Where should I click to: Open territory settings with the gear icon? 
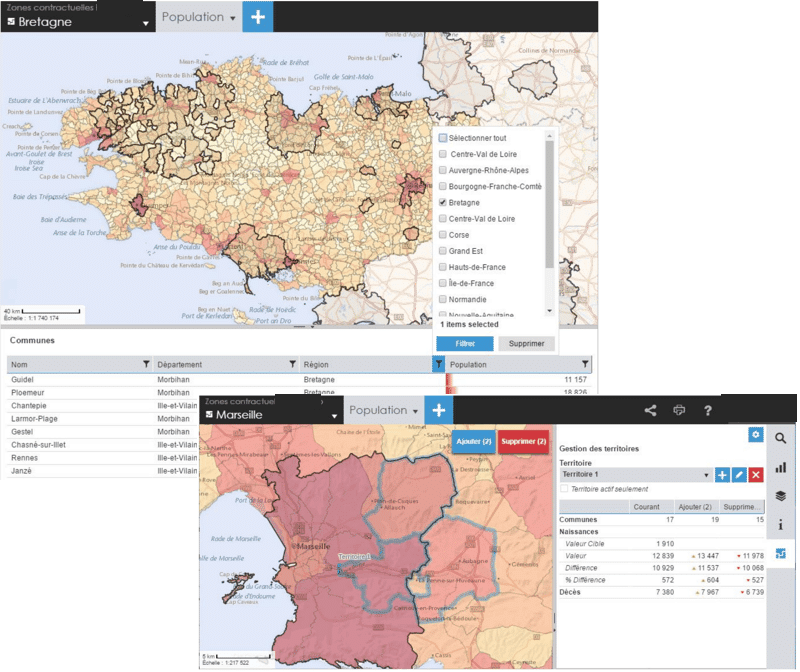click(x=756, y=435)
